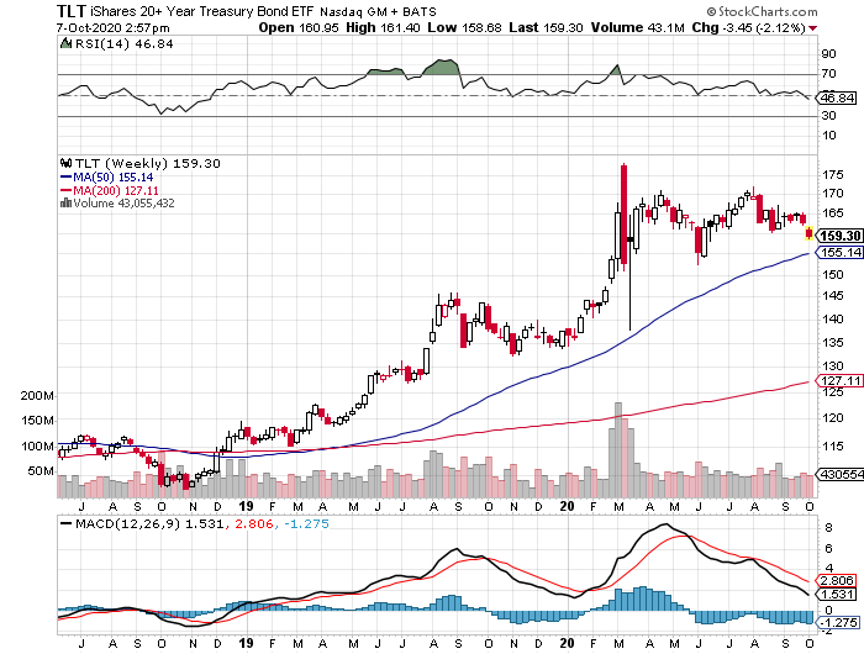Viewport: 864px width, 654px height.
Task: Click the blue 155.14 moving average tag
Action: click(x=837, y=254)
